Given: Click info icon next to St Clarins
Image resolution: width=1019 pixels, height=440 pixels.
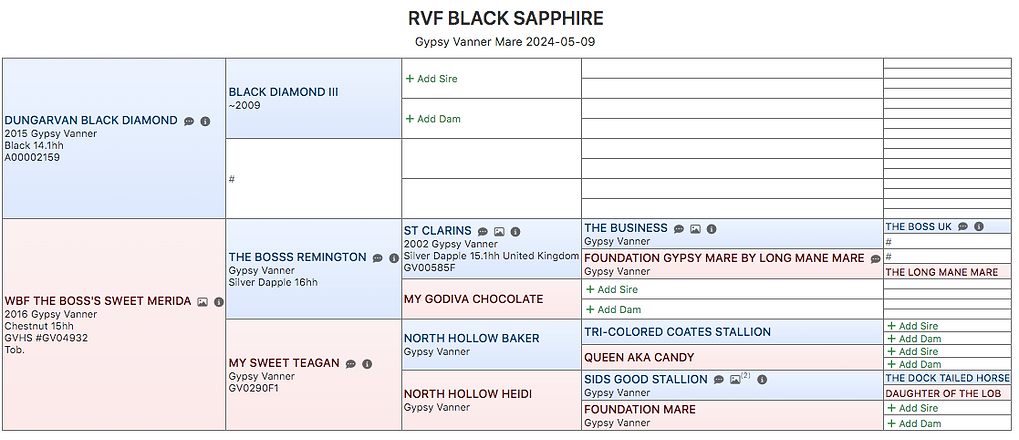Looking at the screenshot, I should click(x=515, y=231).
